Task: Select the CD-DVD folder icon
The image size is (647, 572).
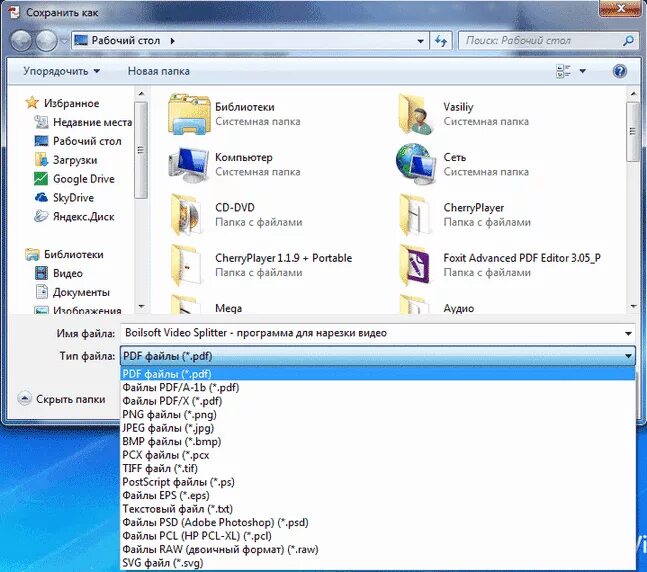Action: tap(187, 215)
